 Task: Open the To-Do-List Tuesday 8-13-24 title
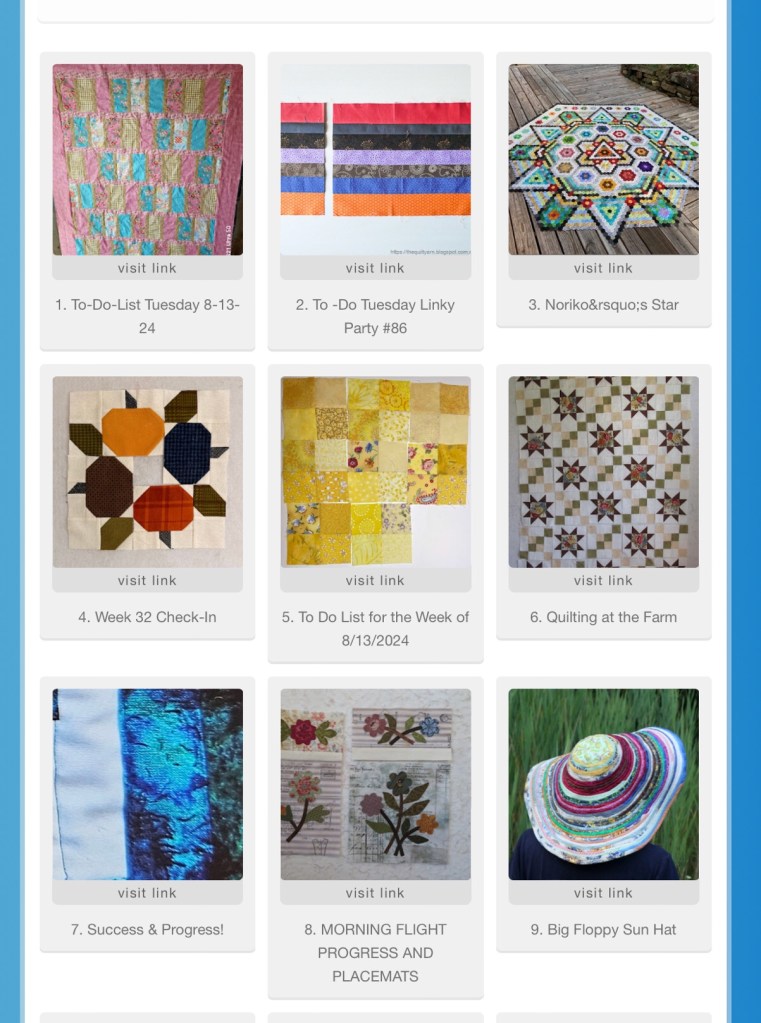[x=148, y=316]
